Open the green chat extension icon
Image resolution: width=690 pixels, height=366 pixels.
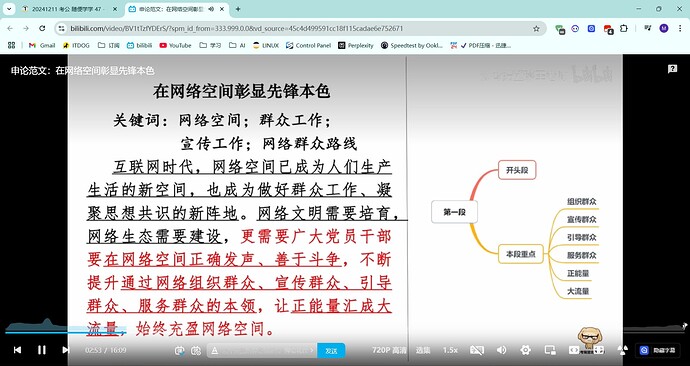click(560, 29)
